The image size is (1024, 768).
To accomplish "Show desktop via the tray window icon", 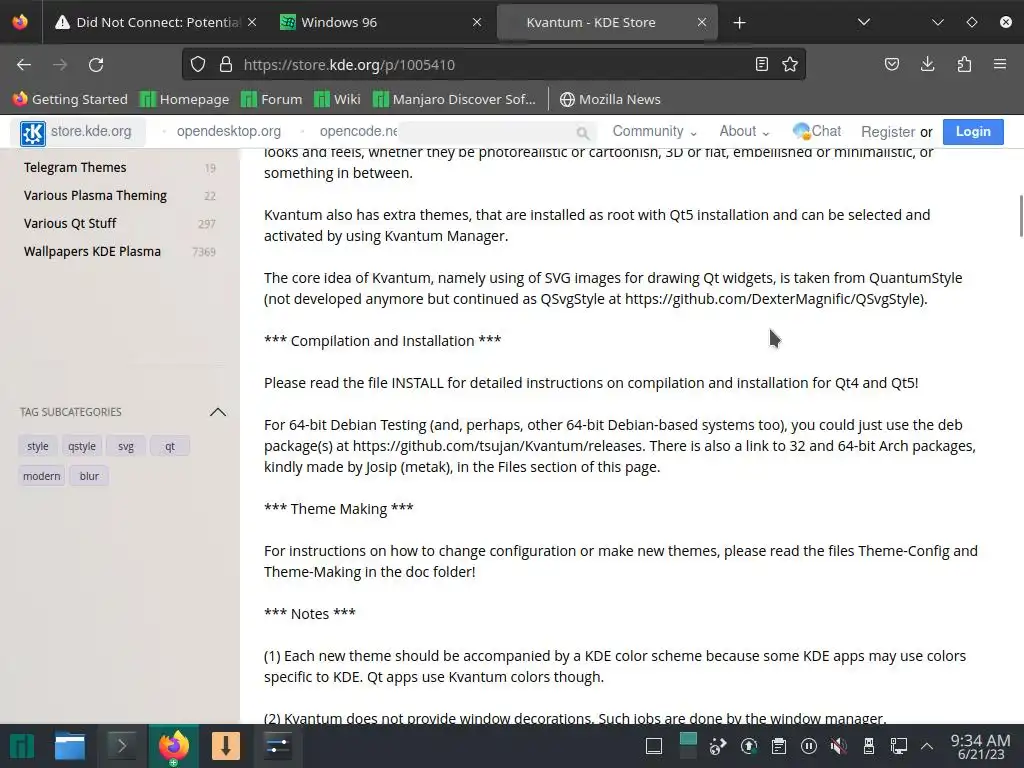I will click(654, 746).
